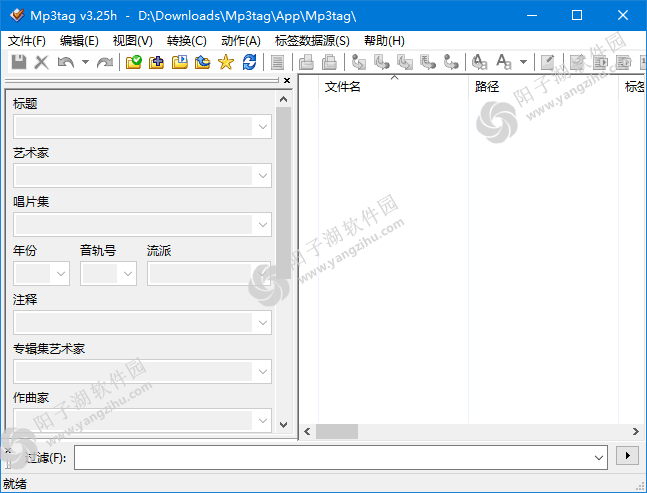Click the Remove tag X icon
647x493 pixels.
[41, 62]
